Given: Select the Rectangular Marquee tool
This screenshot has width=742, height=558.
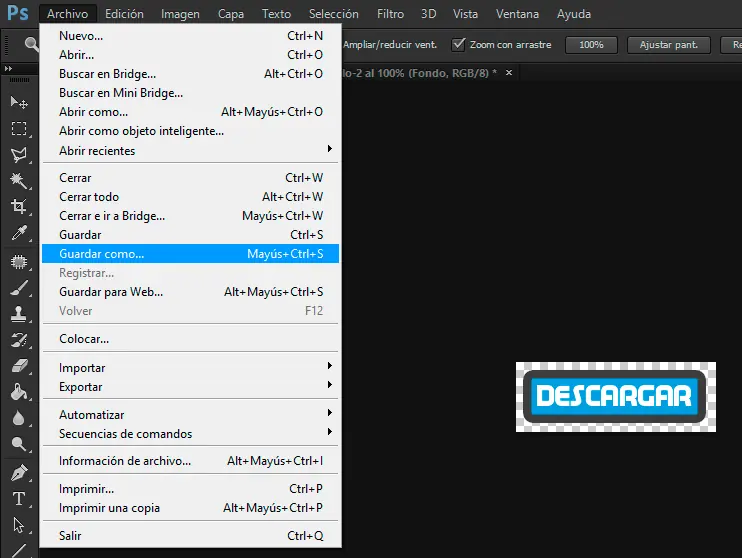Looking at the screenshot, I should click(19, 129).
